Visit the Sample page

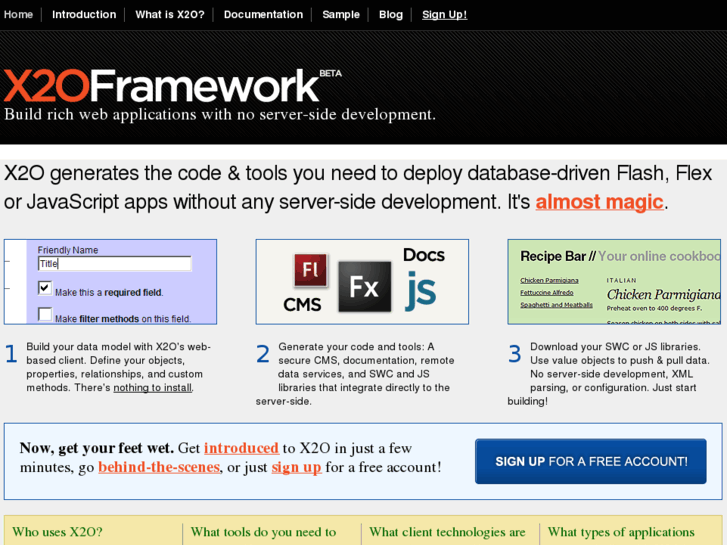(341, 14)
